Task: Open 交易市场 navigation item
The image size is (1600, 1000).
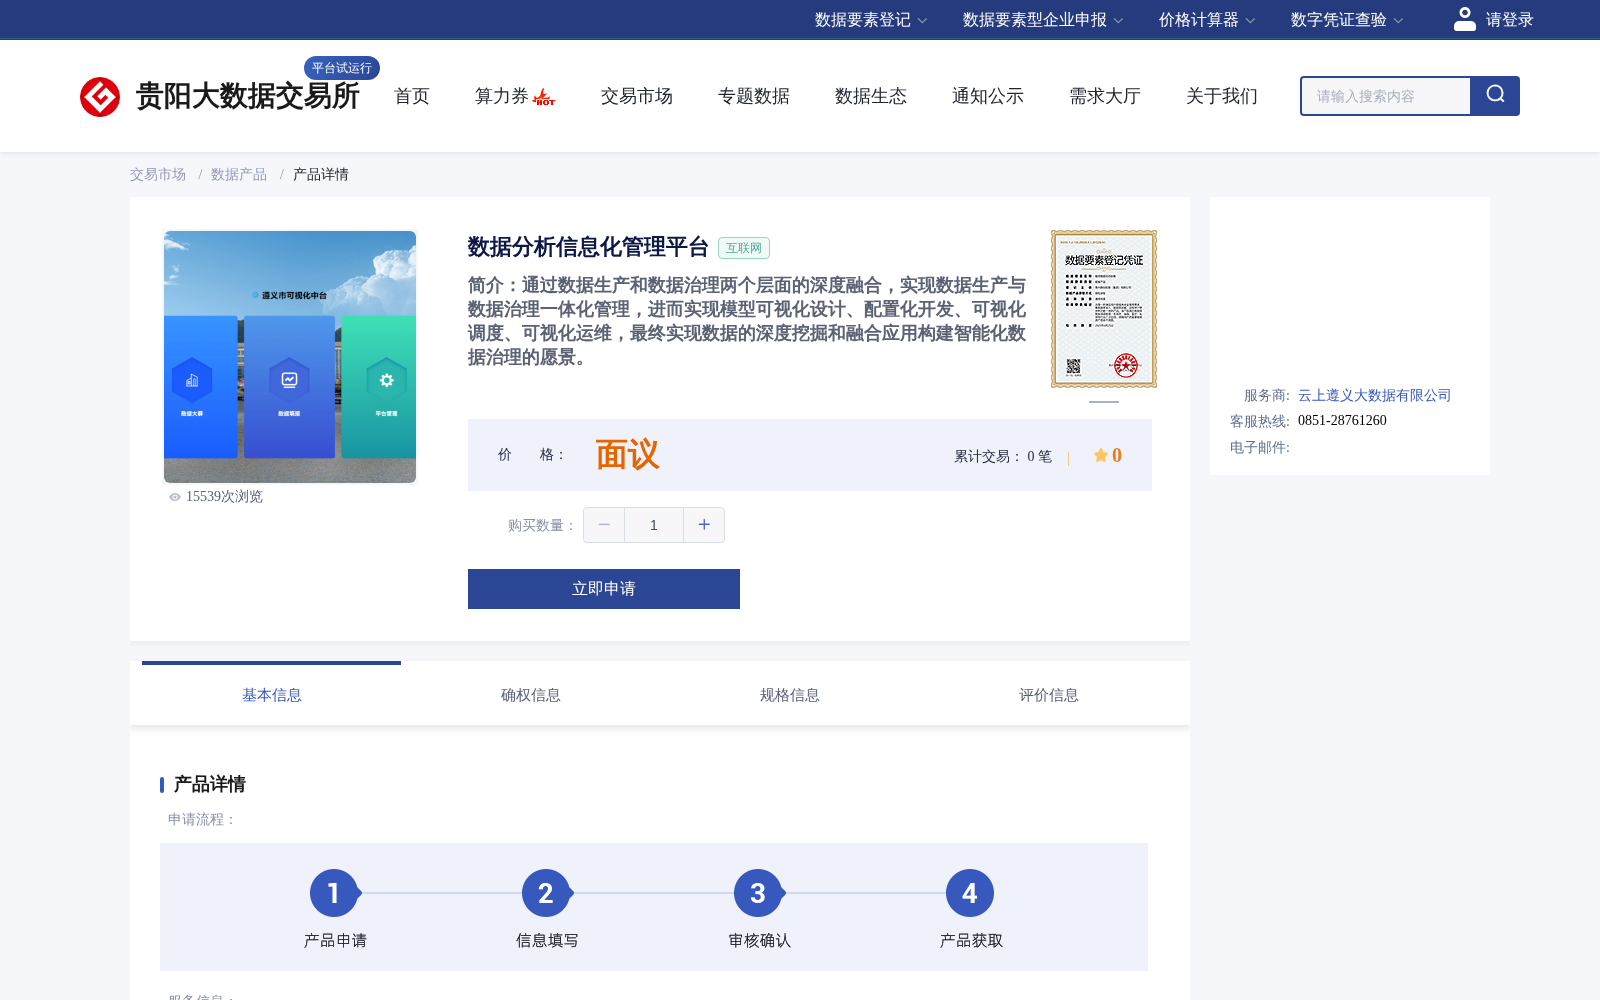Action: coord(637,96)
